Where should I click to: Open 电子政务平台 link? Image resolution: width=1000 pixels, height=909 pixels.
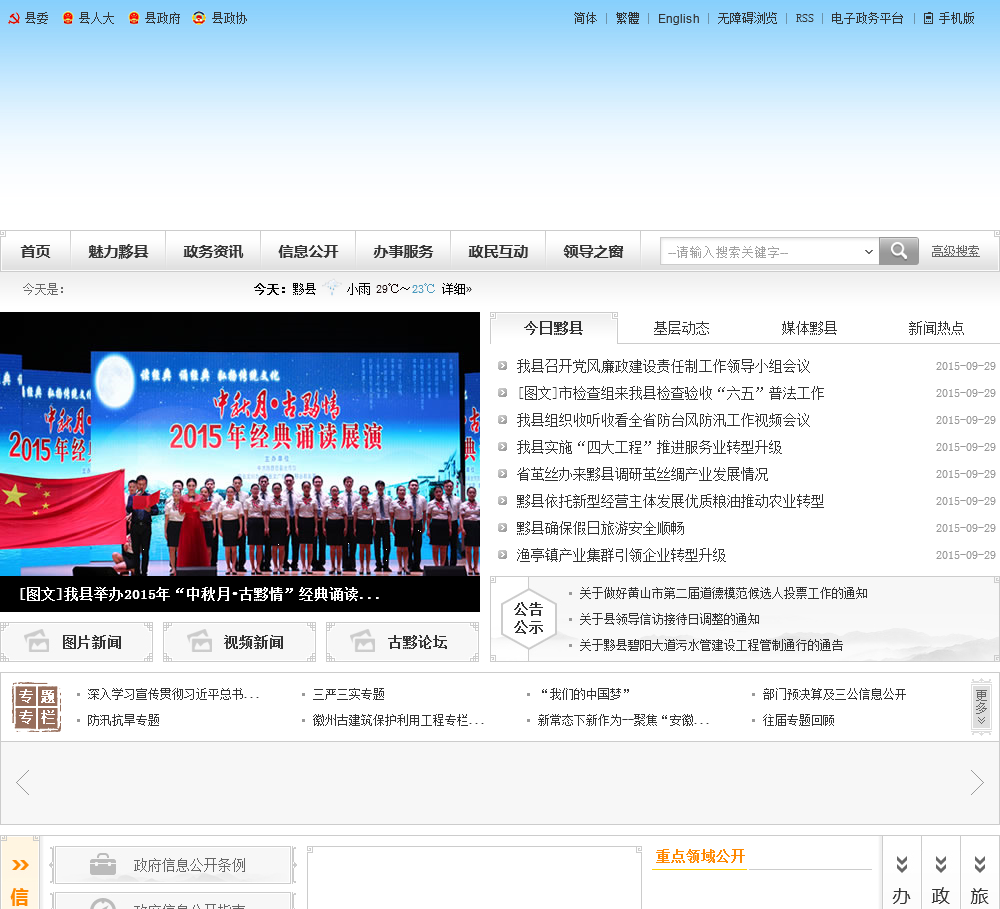(867, 18)
